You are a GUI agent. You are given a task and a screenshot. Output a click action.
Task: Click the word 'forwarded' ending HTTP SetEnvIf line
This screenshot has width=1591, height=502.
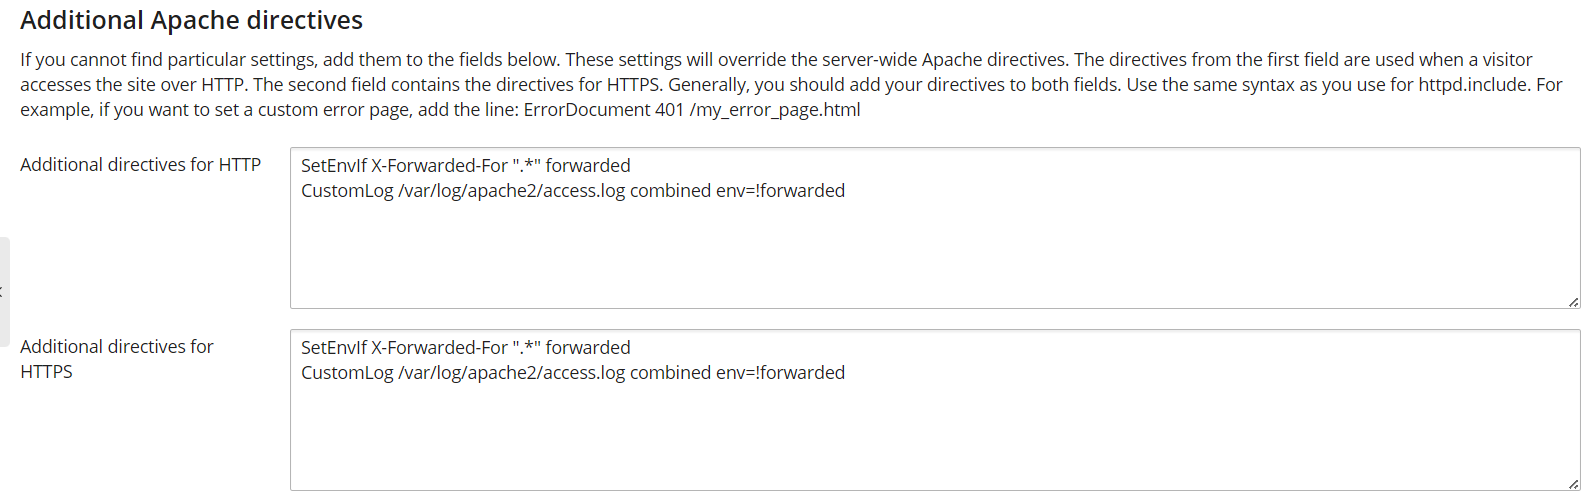pos(588,166)
